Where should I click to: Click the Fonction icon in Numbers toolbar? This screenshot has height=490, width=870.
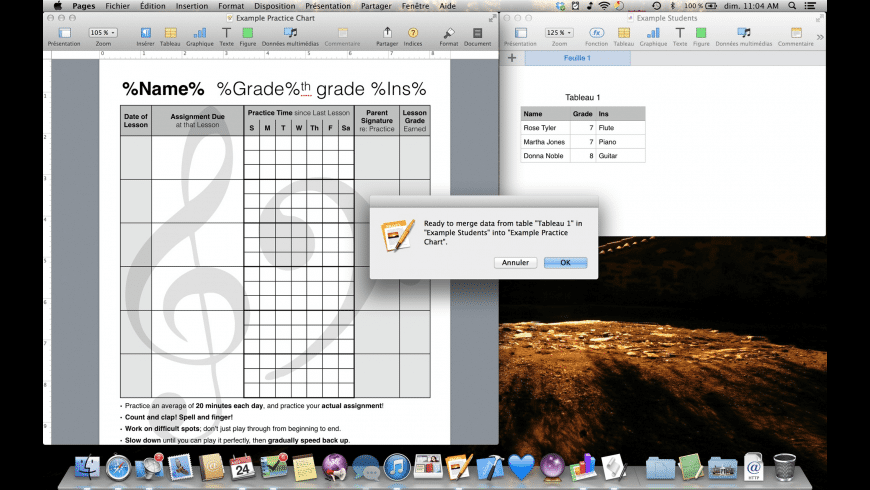(x=596, y=34)
